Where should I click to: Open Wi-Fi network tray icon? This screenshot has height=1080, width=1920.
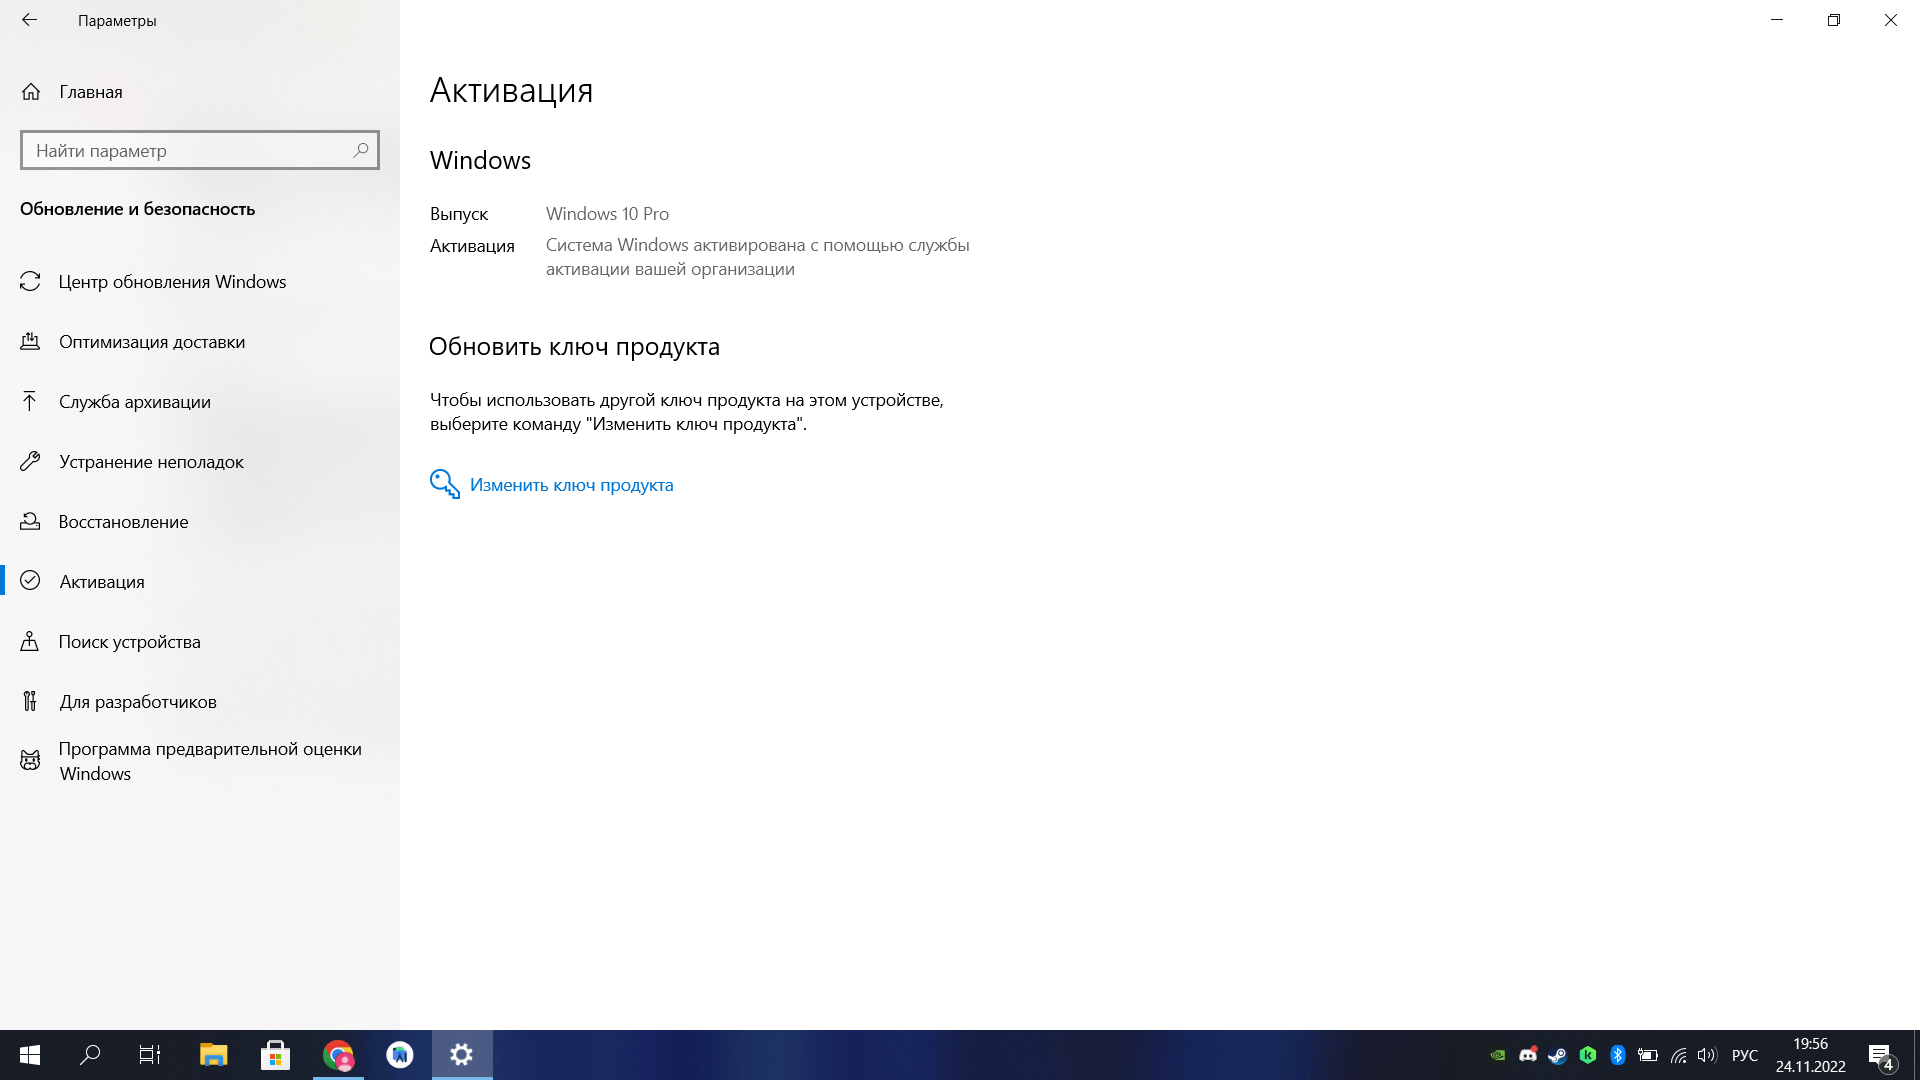click(x=1678, y=1055)
